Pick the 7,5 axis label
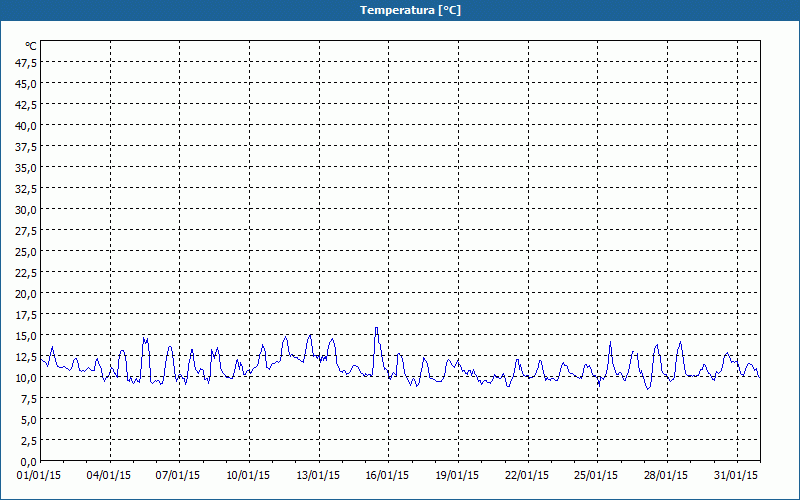 [29, 399]
